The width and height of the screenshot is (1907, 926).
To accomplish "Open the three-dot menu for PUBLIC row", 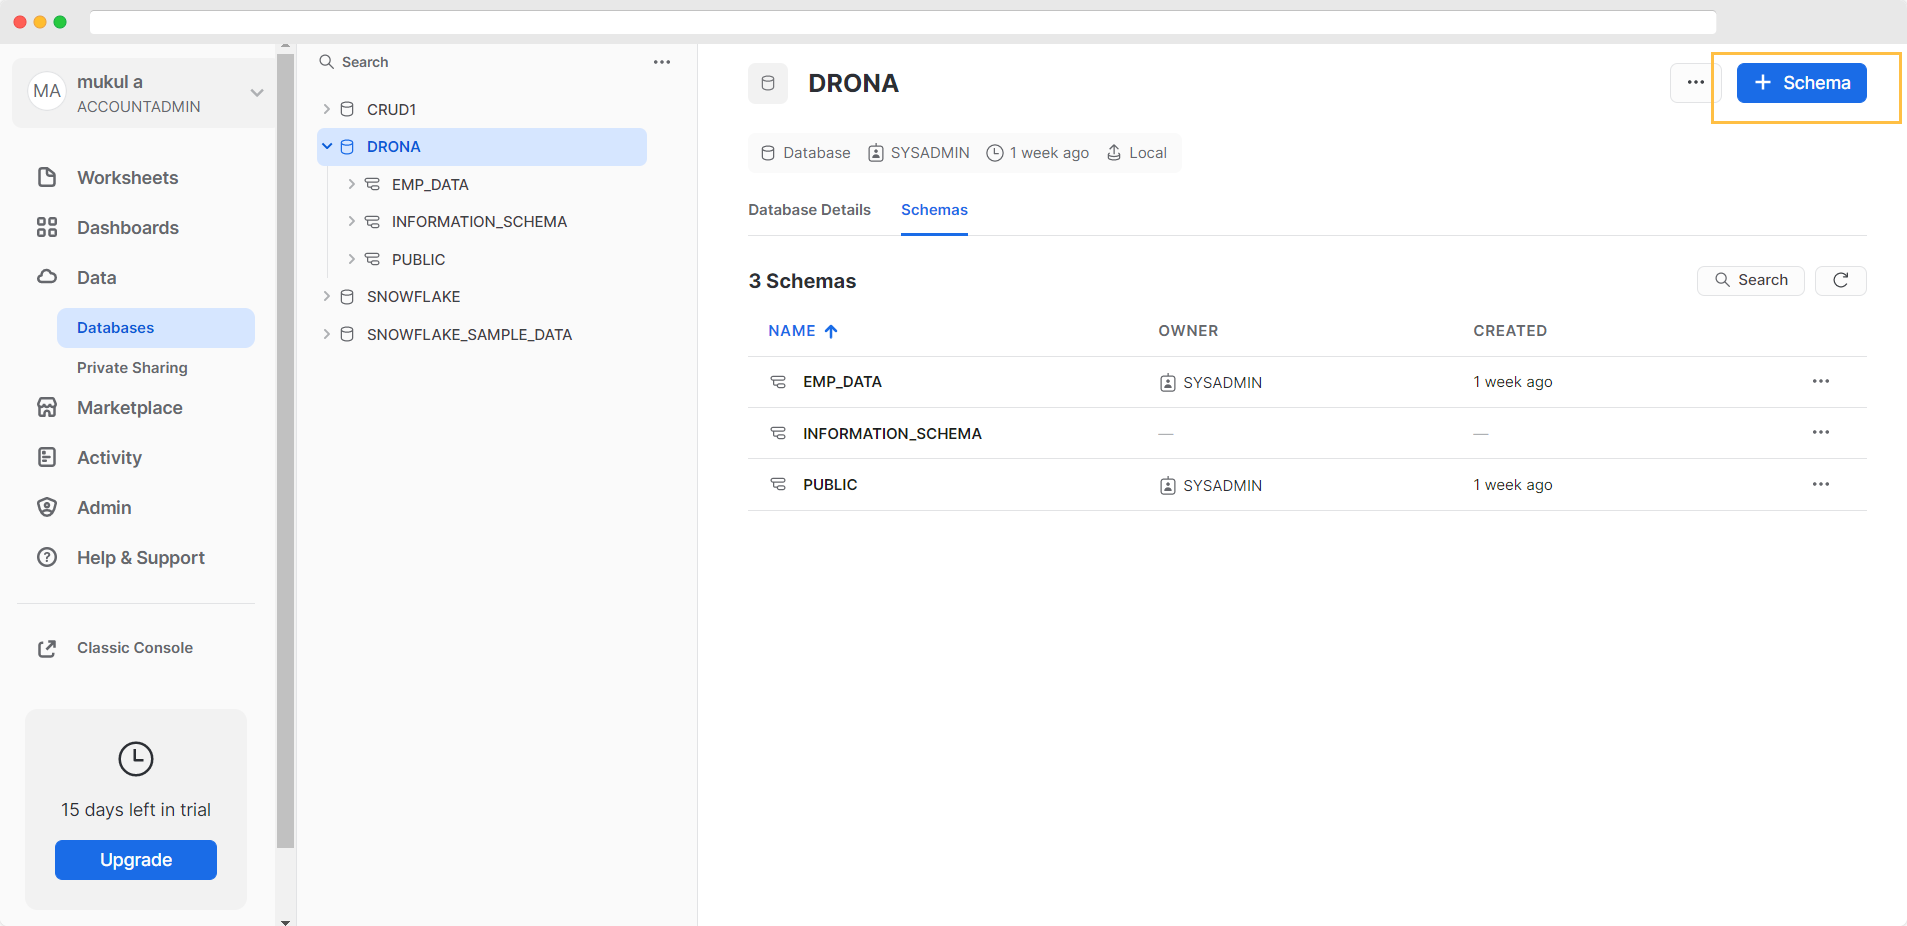I will click(1820, 485).
